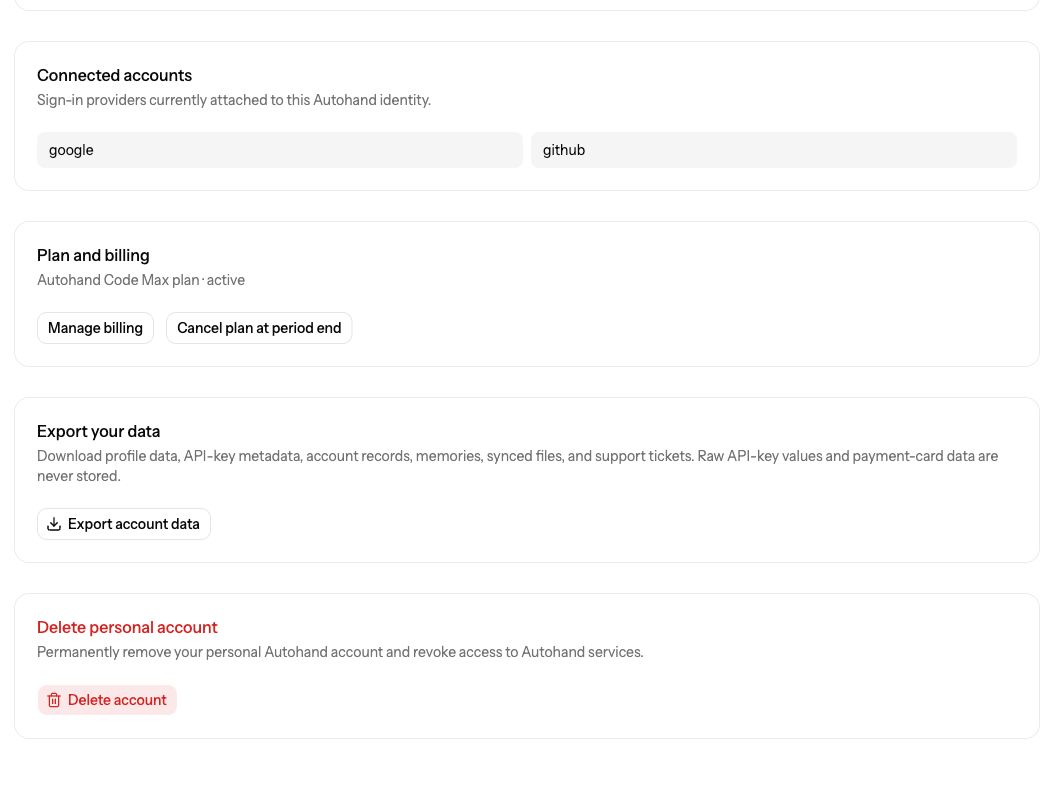The width and height of the screenshot is (1060, 800).
Task: Click the red Delete account button
Action: [x=107, y=700]
